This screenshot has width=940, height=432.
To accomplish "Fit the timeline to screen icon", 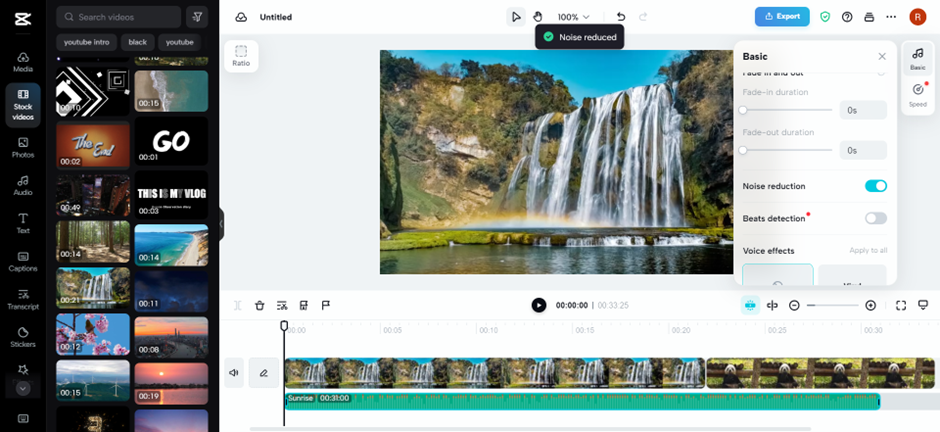I will (x=900, y=306).
